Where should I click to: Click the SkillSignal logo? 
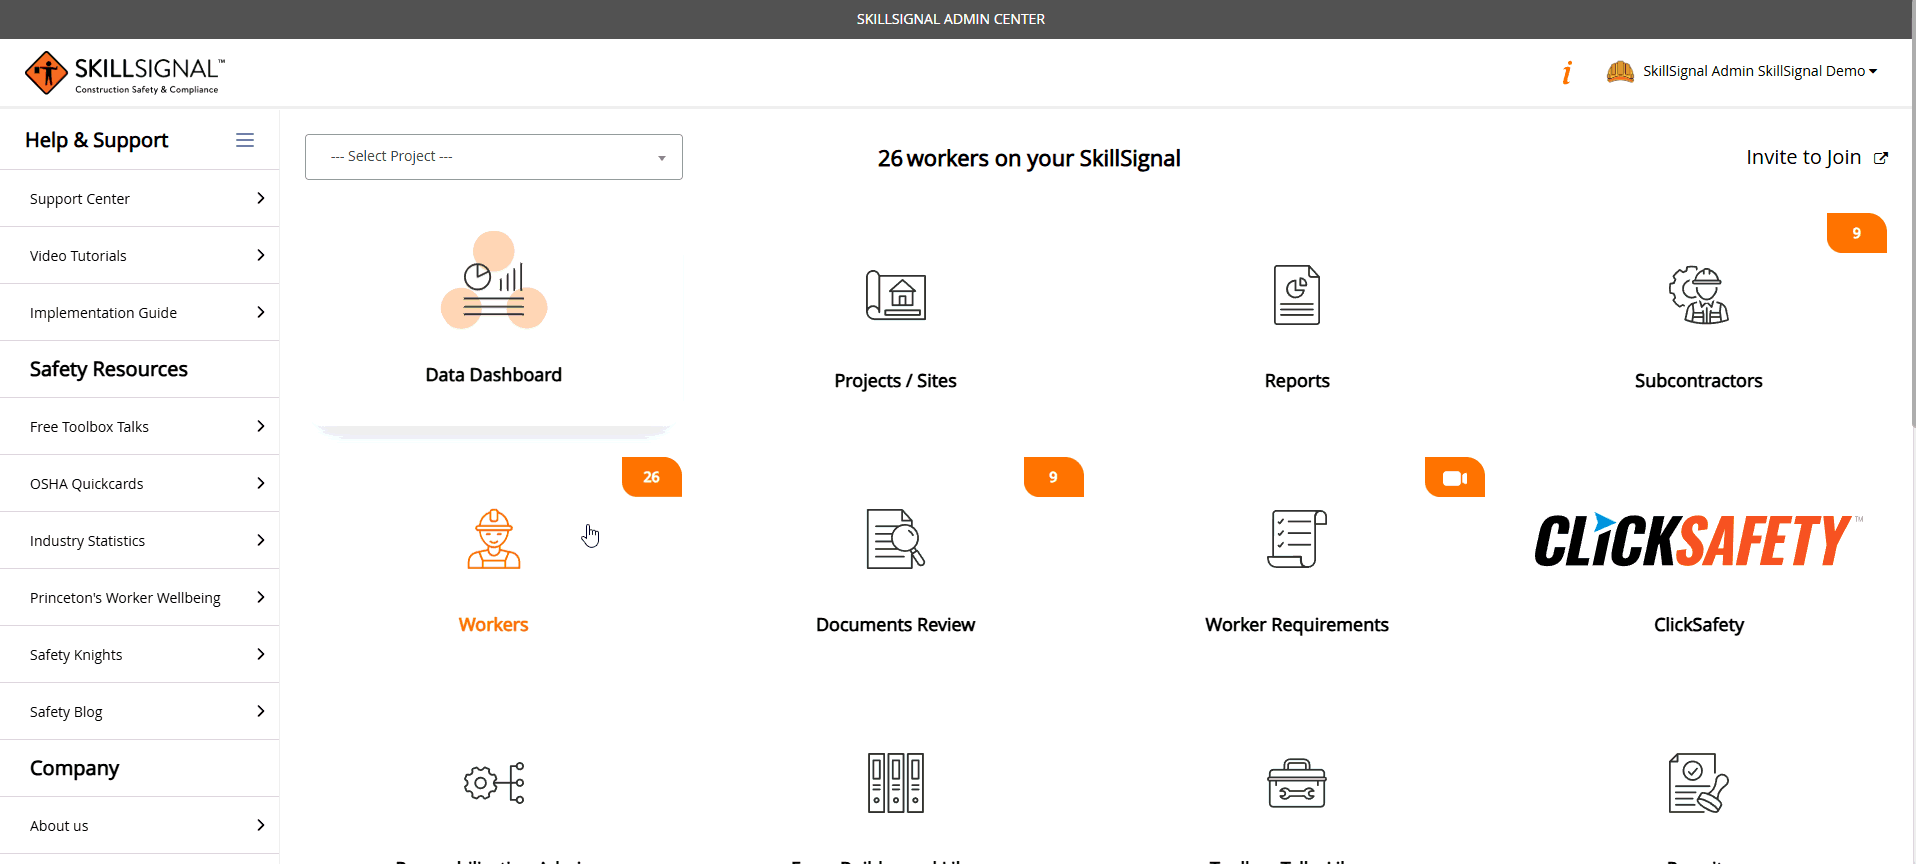pyautogui.click(x=124, y=73)
